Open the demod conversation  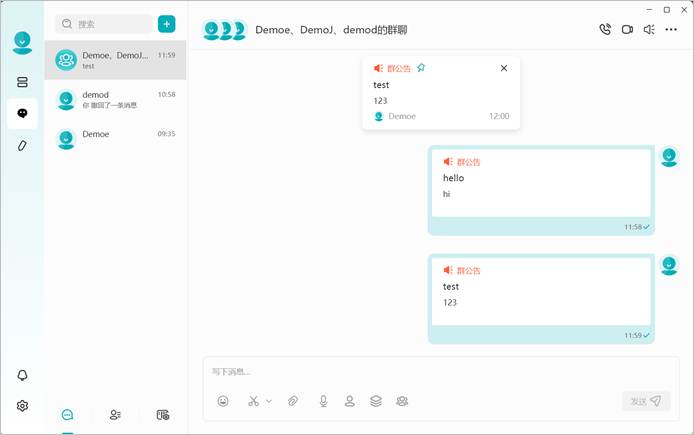click(x=116, y=100)
